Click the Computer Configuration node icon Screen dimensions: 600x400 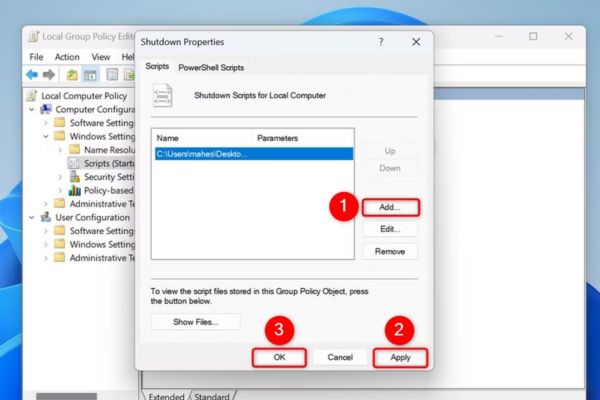coord(46,109)
